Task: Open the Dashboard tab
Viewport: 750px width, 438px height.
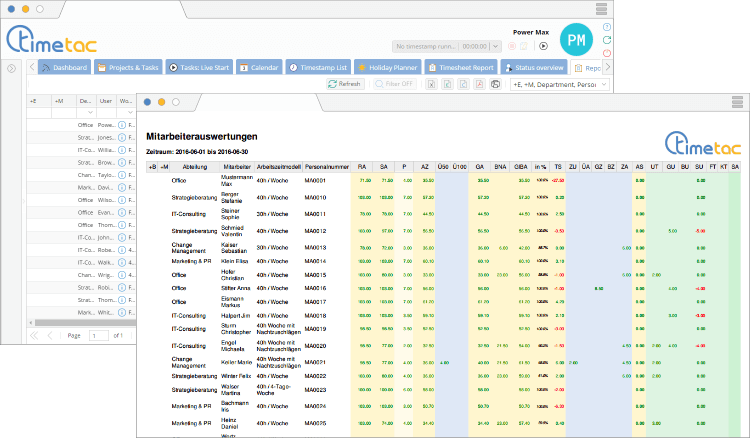Action: pyautogui.click(x=65, y=67)
